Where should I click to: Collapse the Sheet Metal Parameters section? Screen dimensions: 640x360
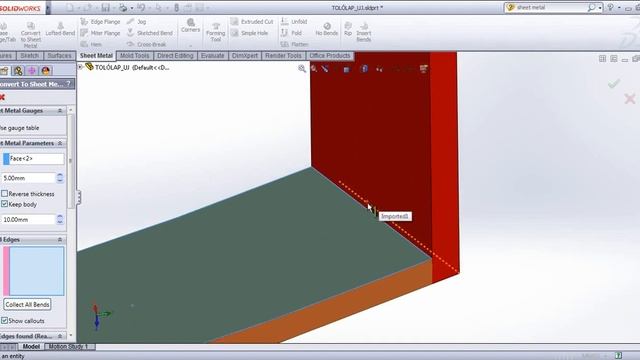click(60, 143)
